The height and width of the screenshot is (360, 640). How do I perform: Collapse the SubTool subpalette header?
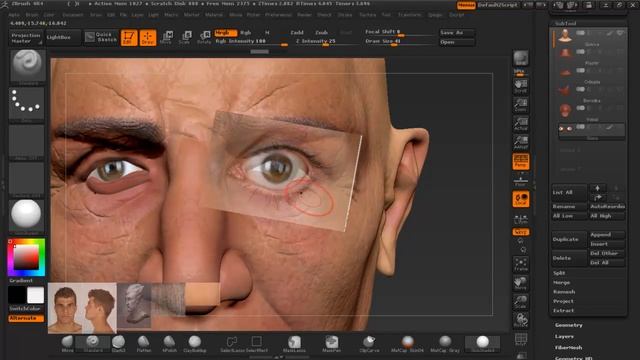(565, 24)
